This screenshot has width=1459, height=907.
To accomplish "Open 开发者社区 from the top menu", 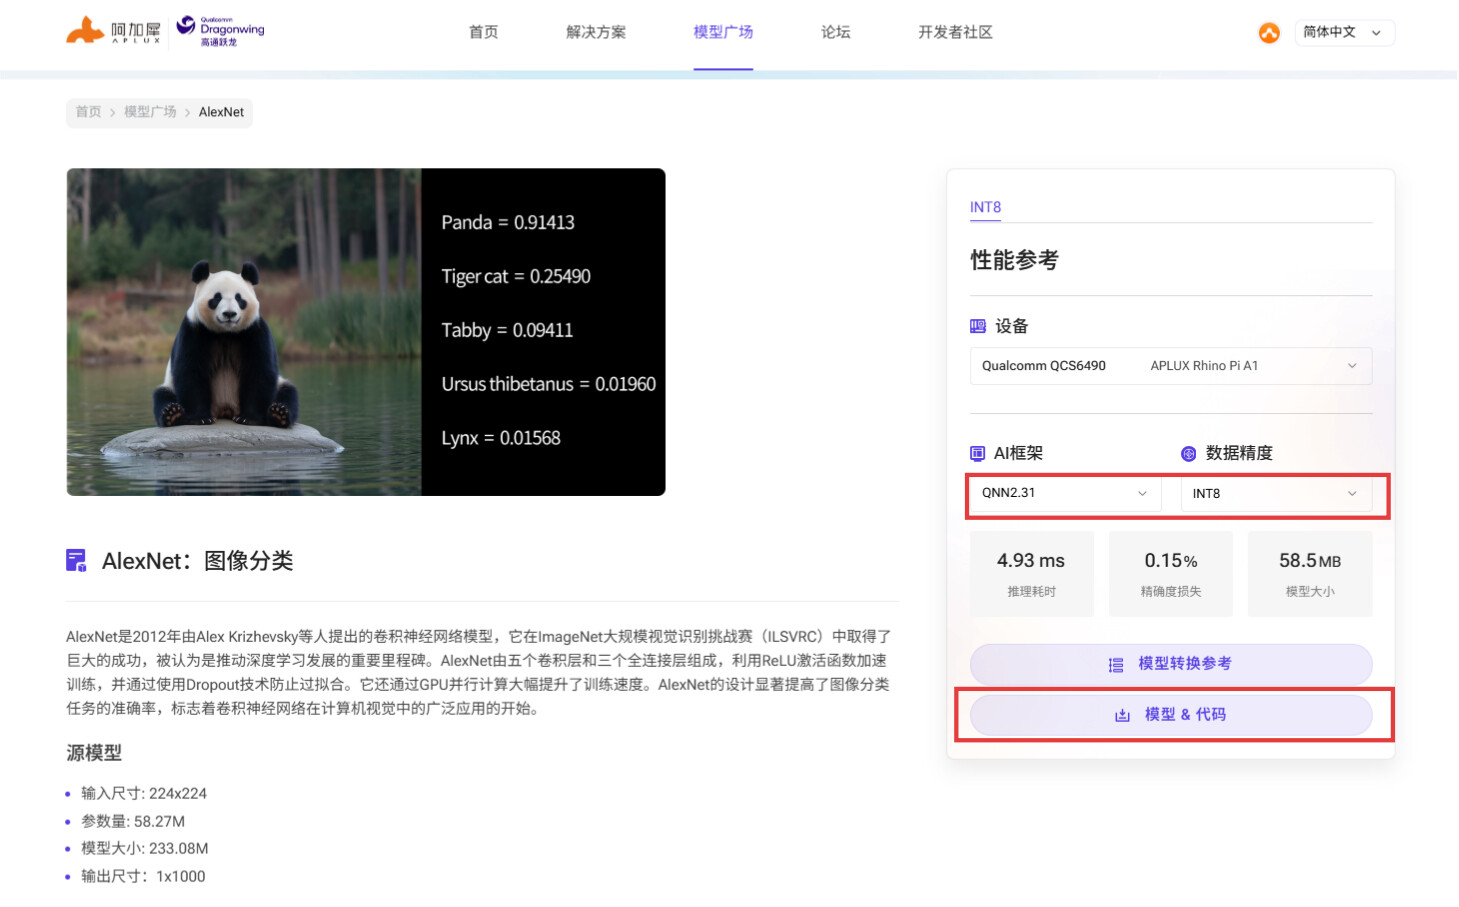I will [955, 32].
